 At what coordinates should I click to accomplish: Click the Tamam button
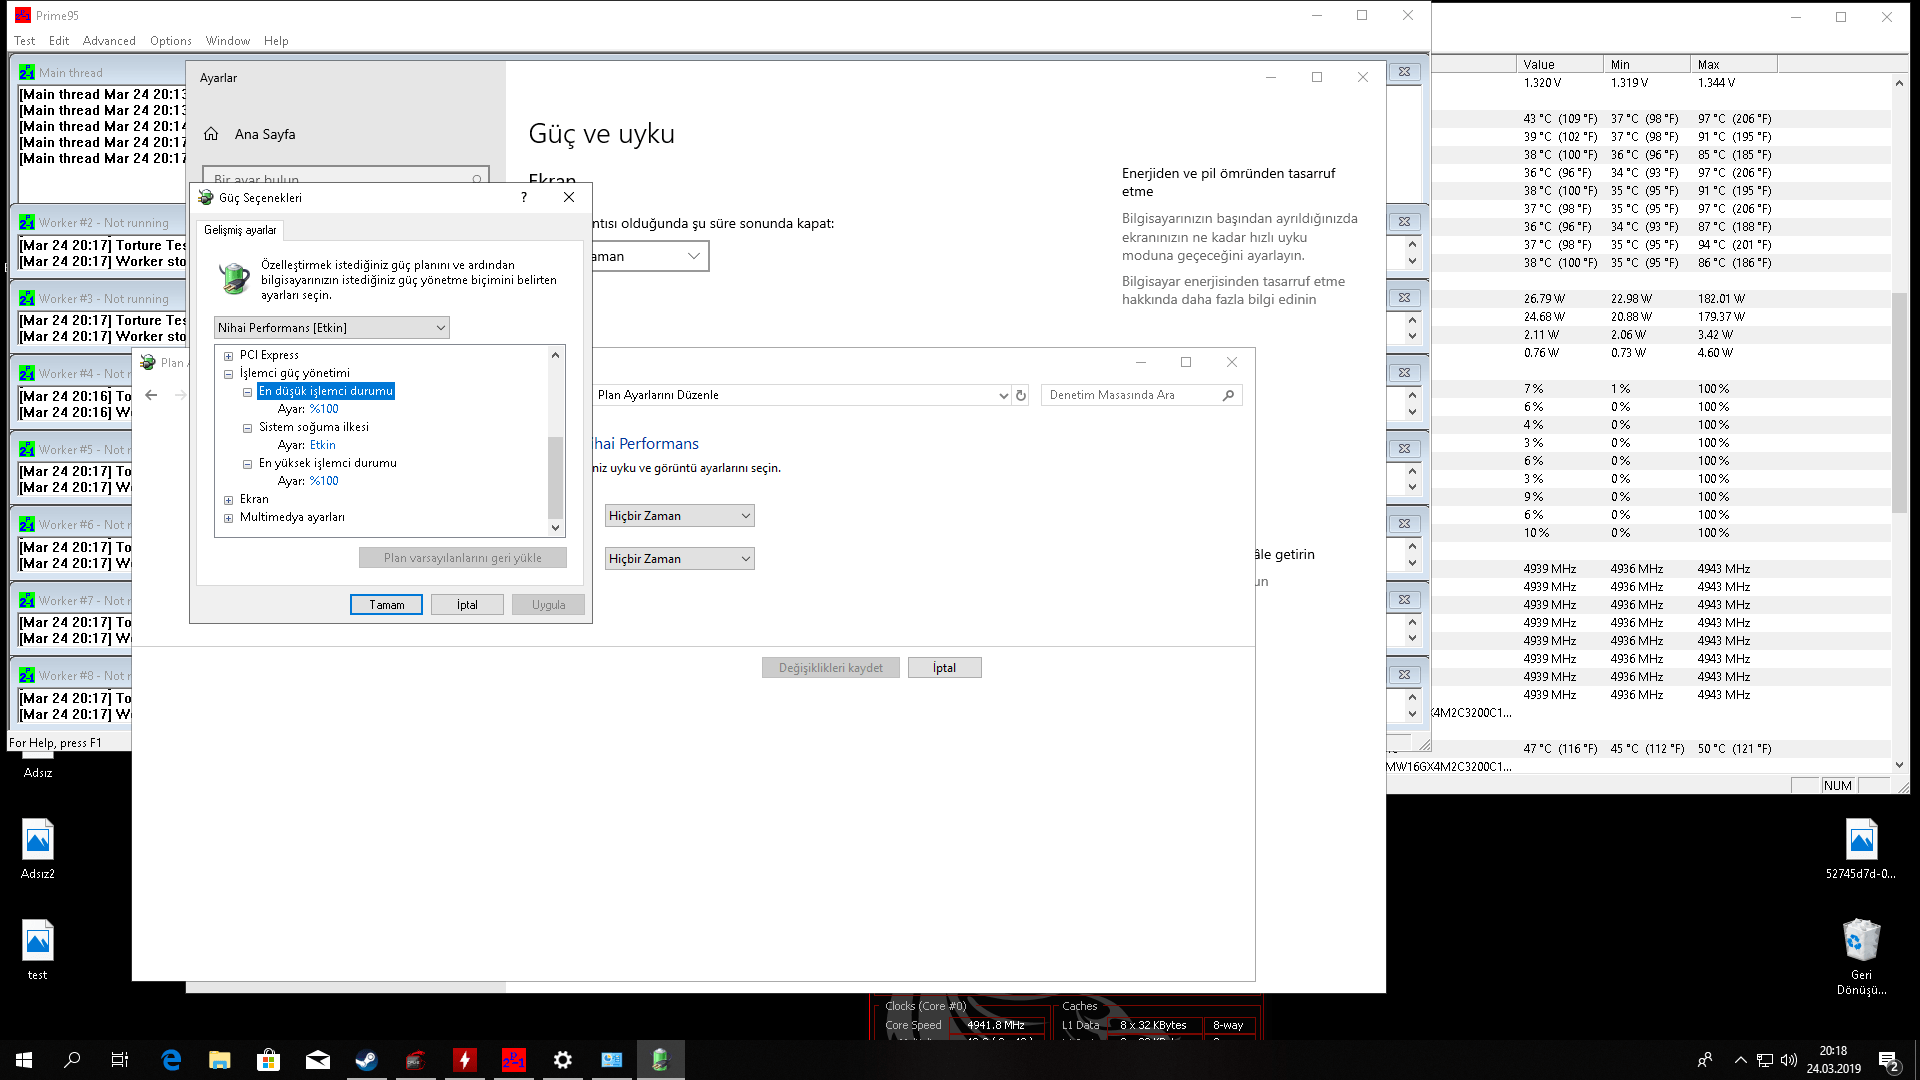386,605
